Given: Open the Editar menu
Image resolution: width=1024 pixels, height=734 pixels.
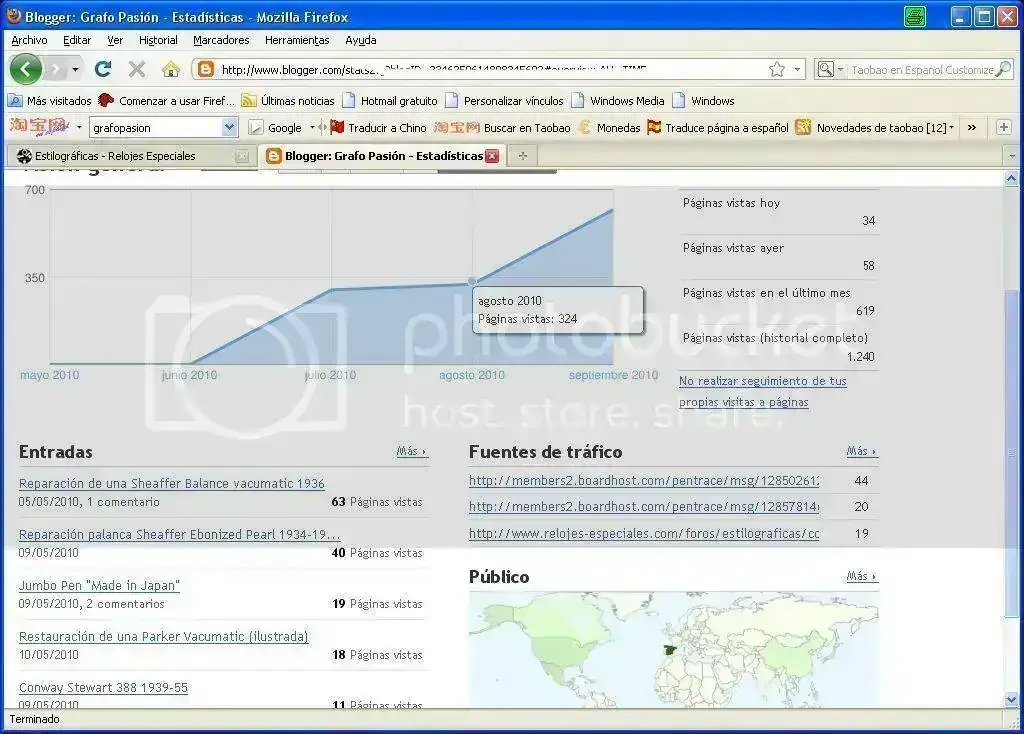Looking at the screenshot, I should (77, 40).
